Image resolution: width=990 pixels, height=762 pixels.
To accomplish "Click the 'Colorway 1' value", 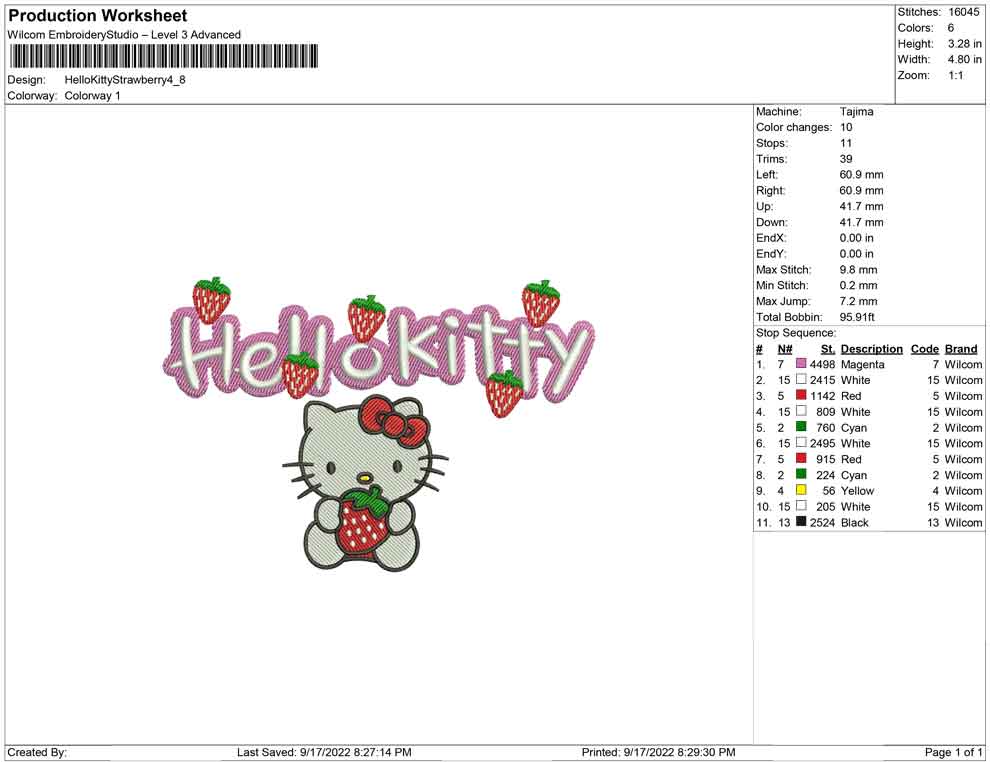I will 92,96.
